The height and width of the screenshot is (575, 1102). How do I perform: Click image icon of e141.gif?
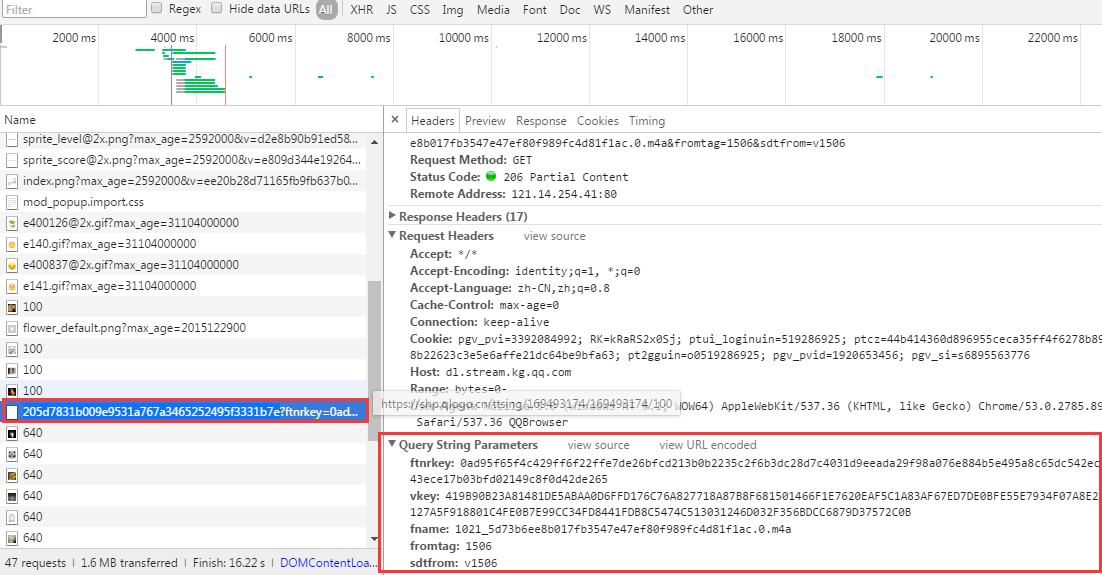click(x=11, y=287)
